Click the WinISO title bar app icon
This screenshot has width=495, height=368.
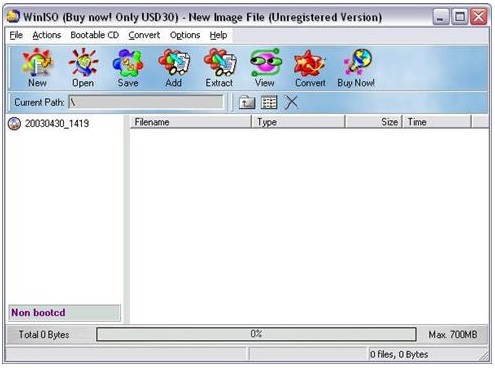tap(13, 16)
